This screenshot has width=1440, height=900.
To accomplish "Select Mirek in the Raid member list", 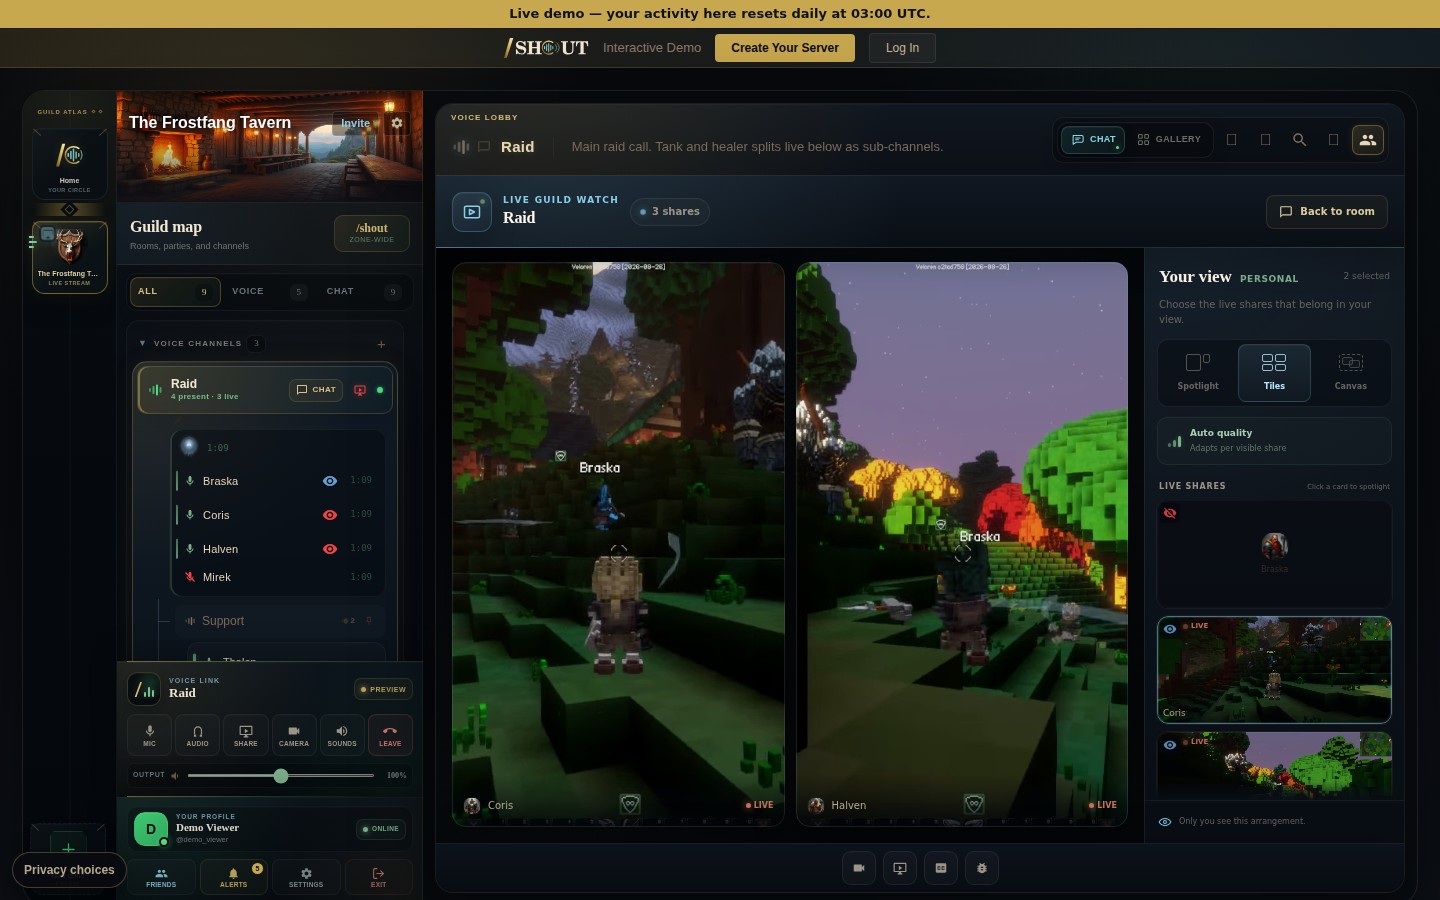I will 278,577.
